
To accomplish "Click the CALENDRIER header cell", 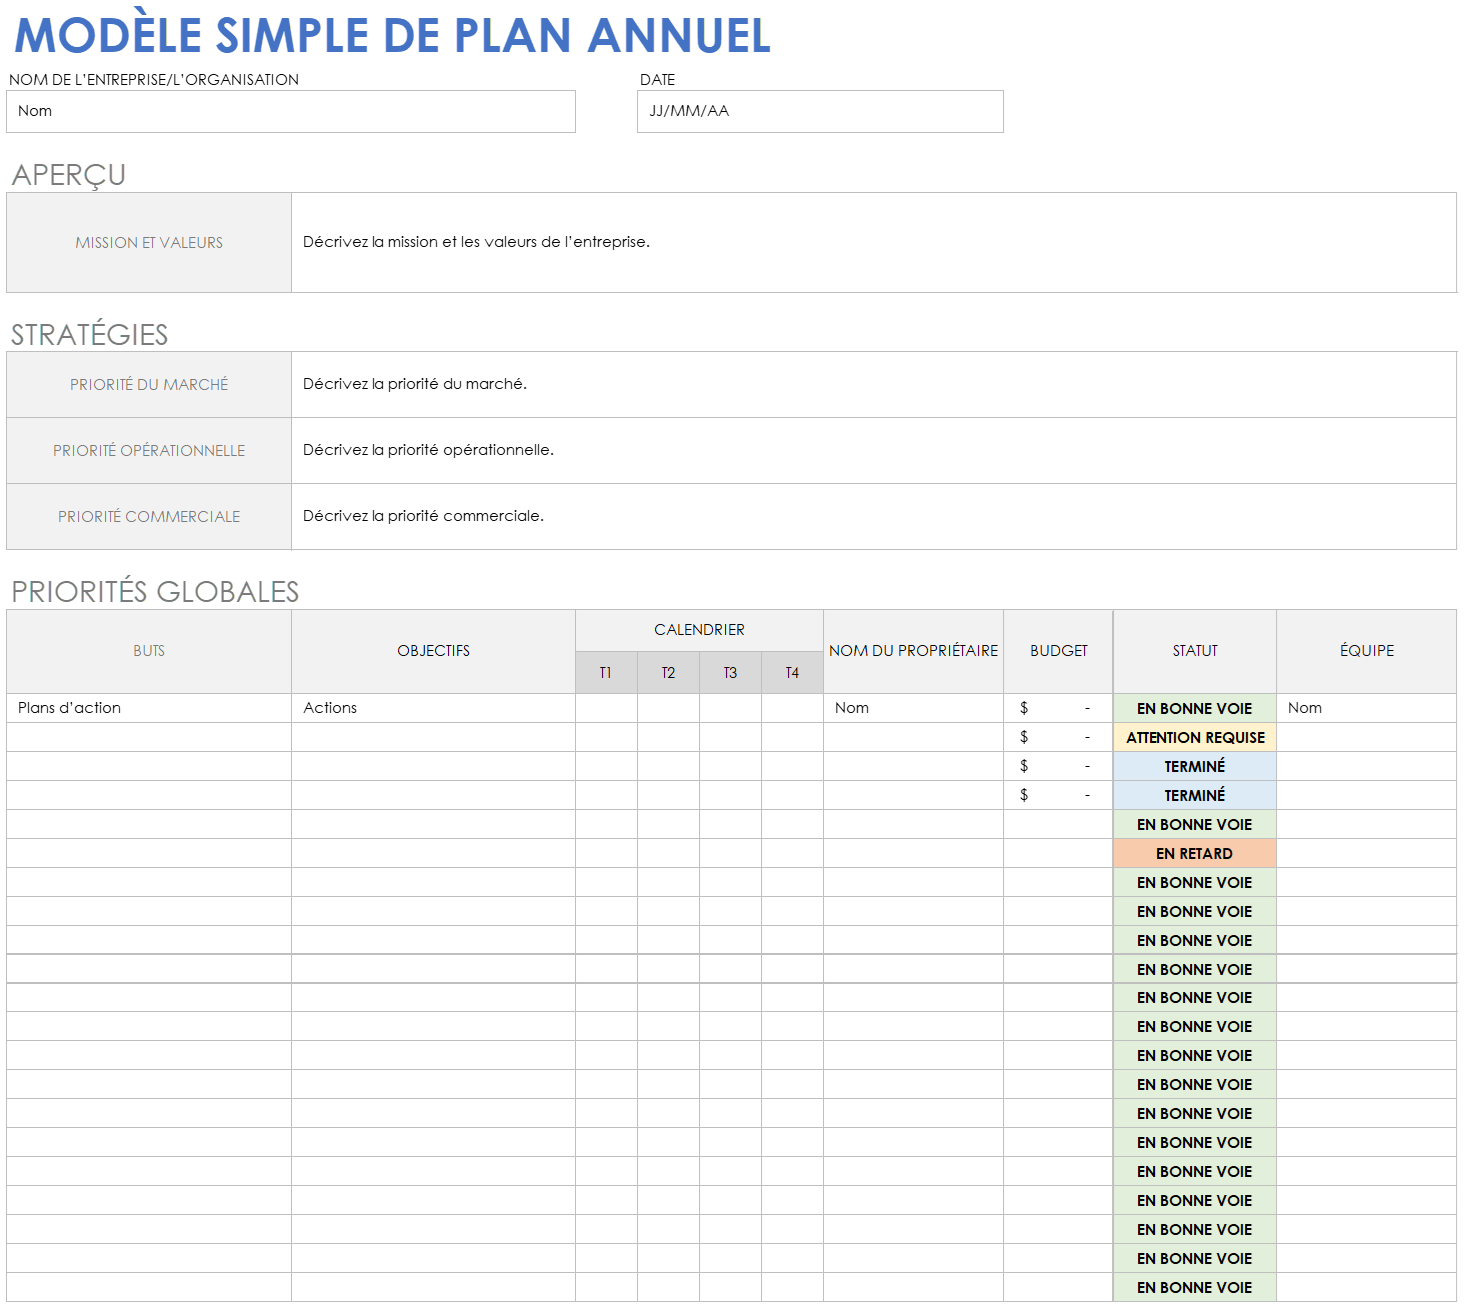I will 698,630.
